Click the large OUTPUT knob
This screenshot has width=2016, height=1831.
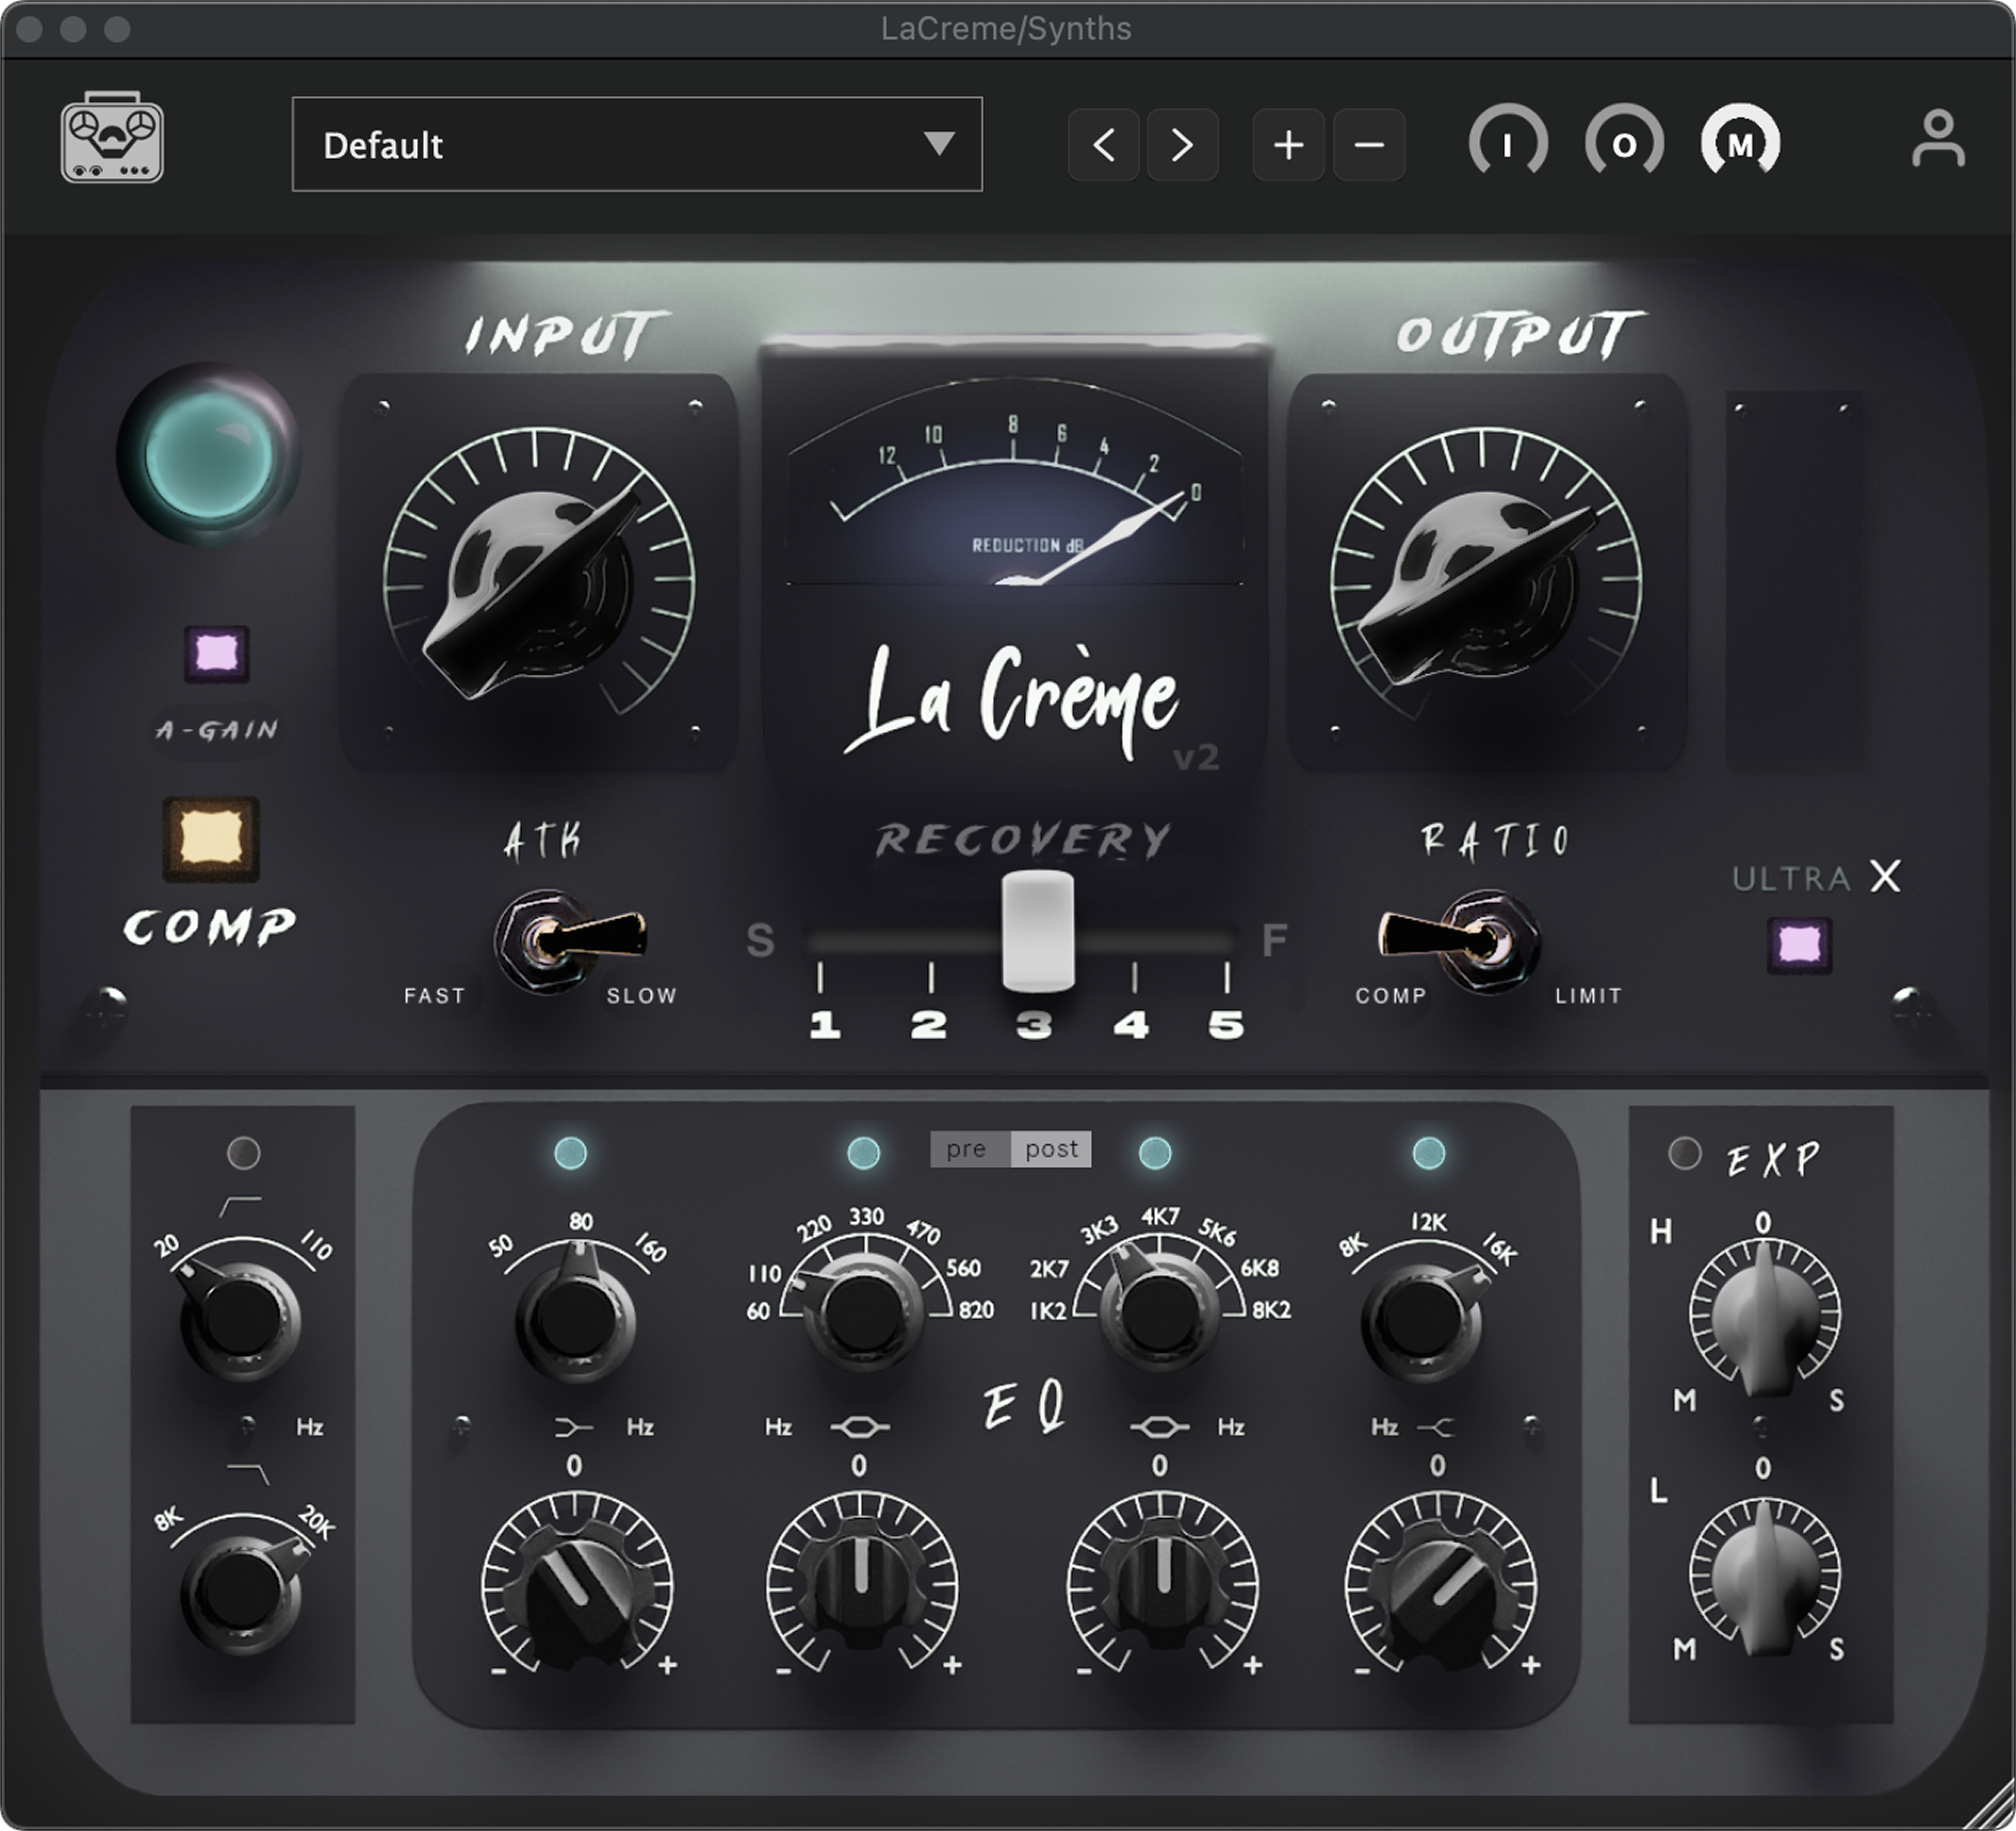[1486, 583]
